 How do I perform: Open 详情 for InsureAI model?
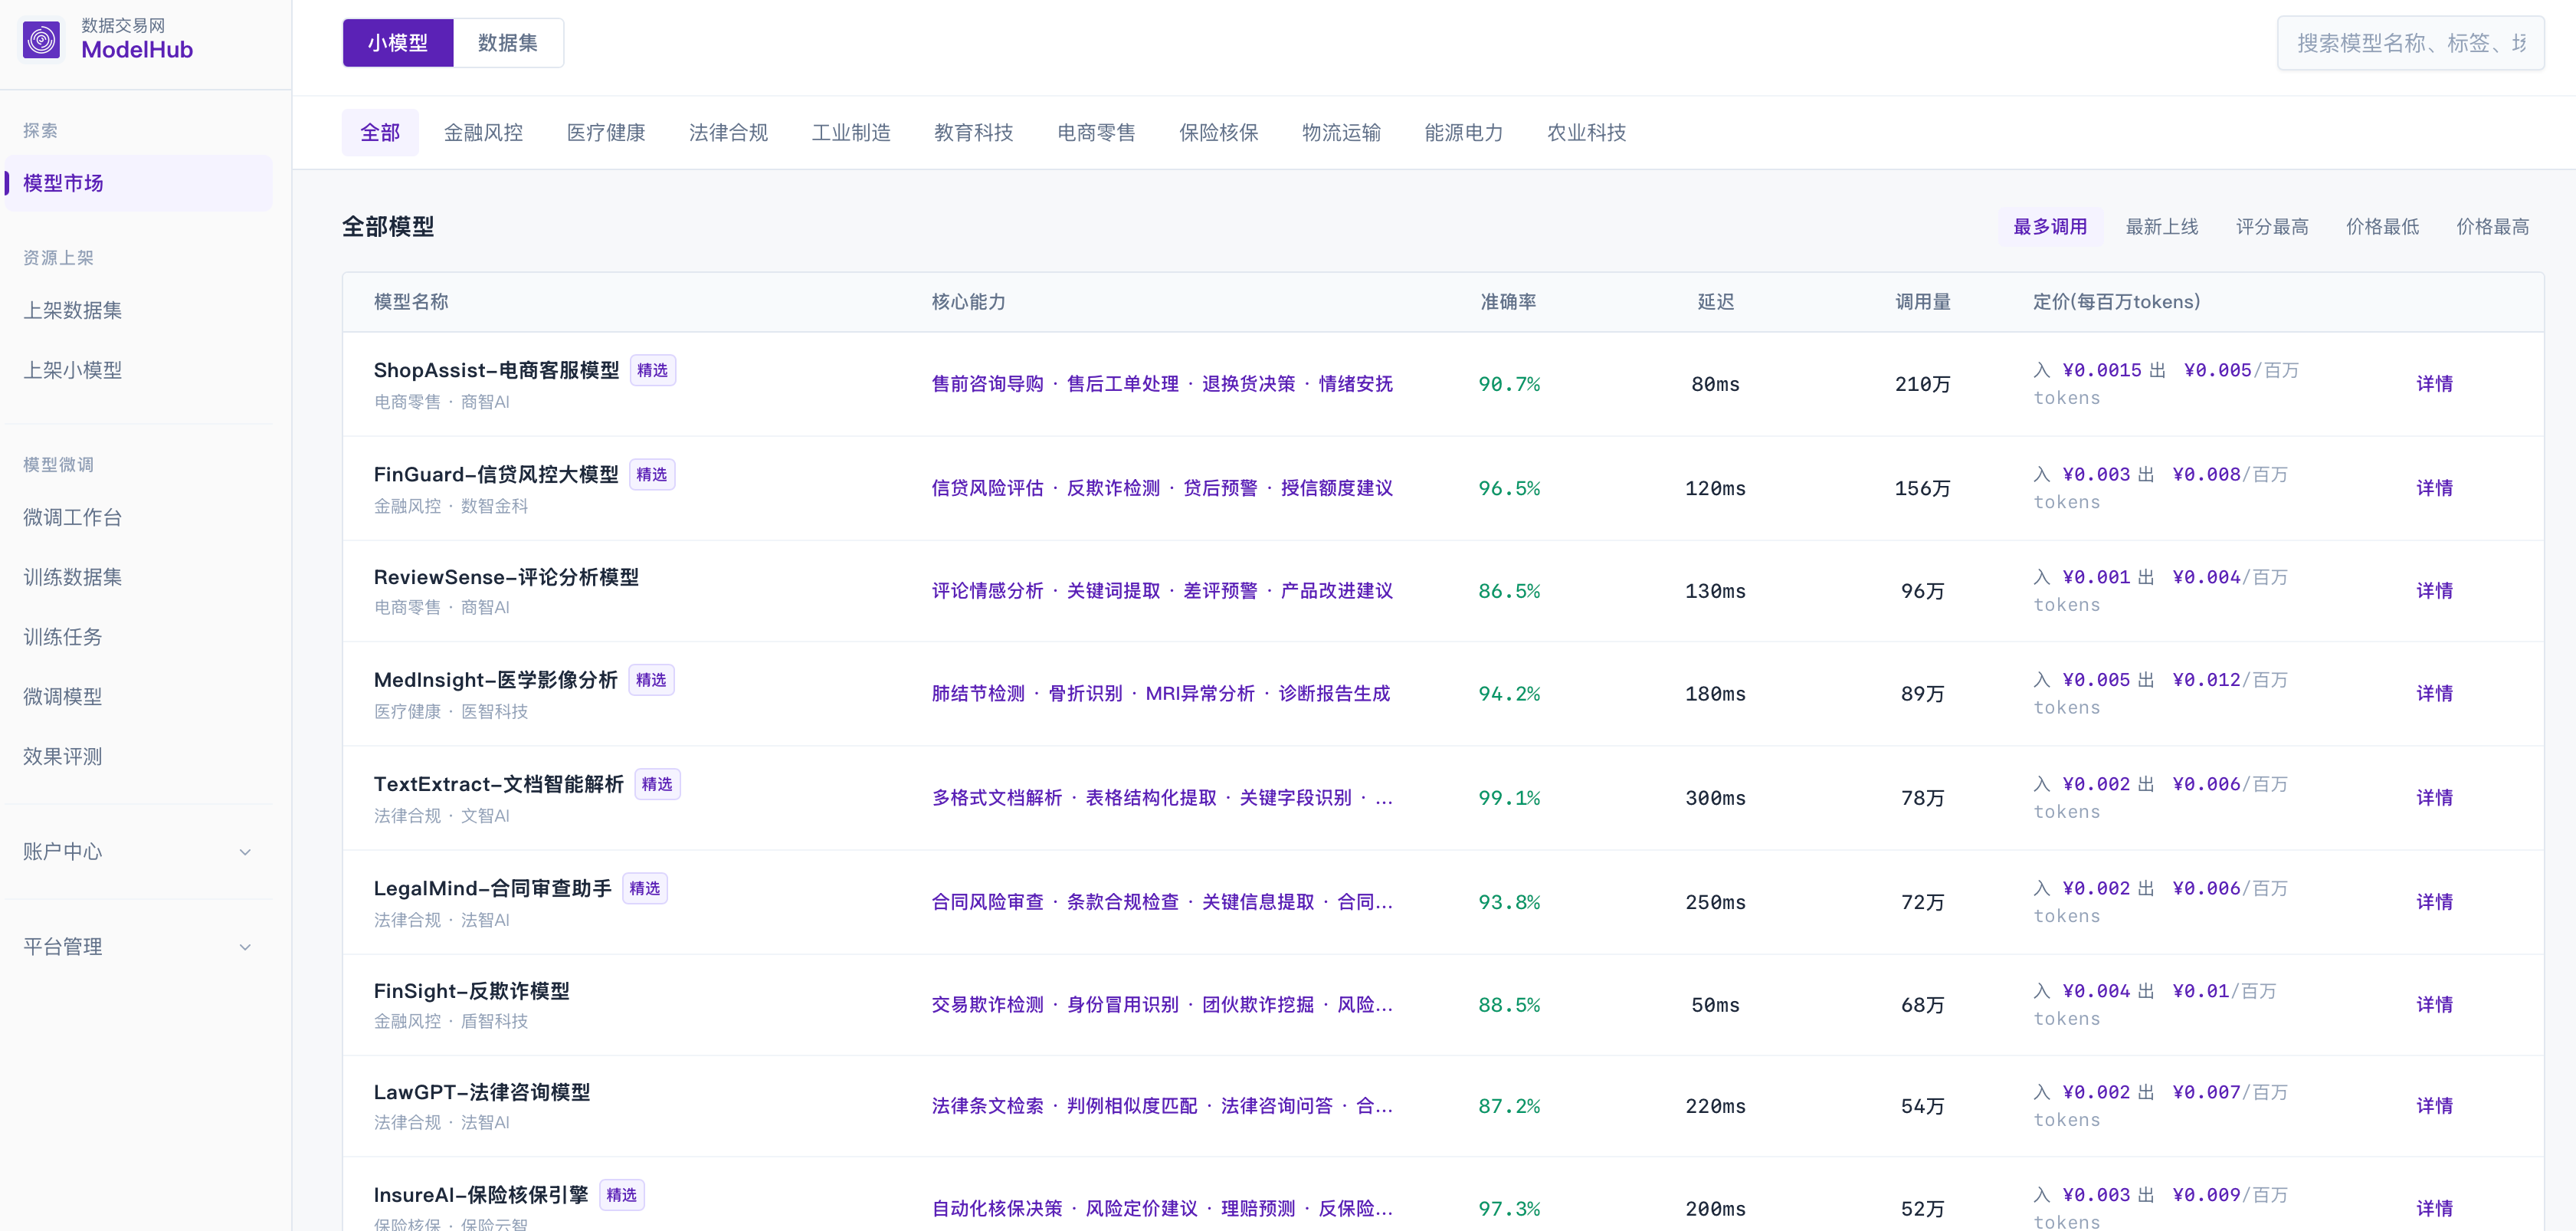tap(2434, 1209)
